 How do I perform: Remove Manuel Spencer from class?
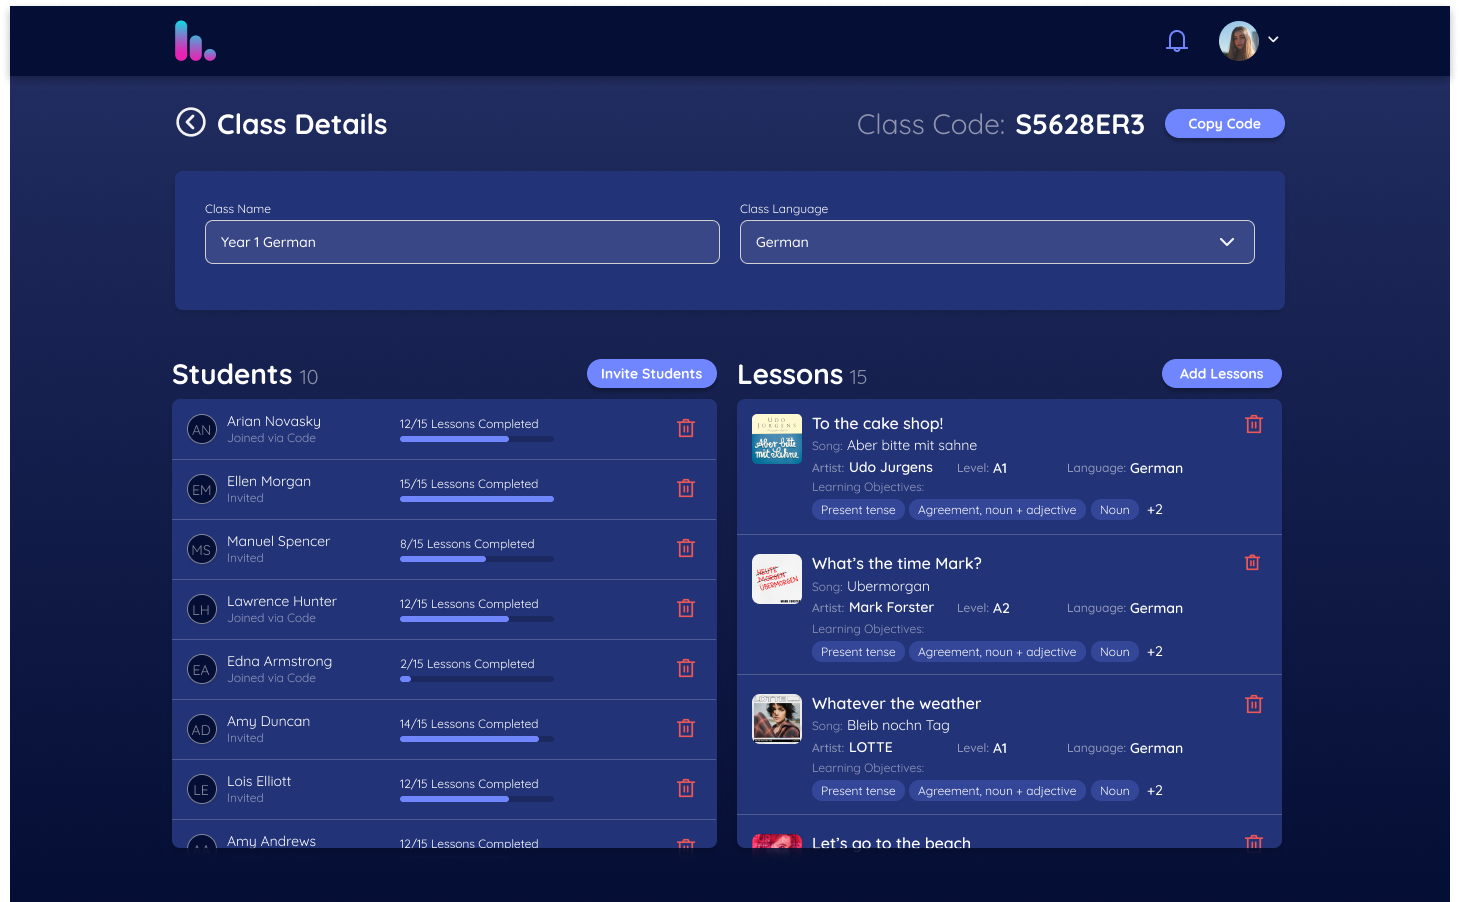(686, 548)
